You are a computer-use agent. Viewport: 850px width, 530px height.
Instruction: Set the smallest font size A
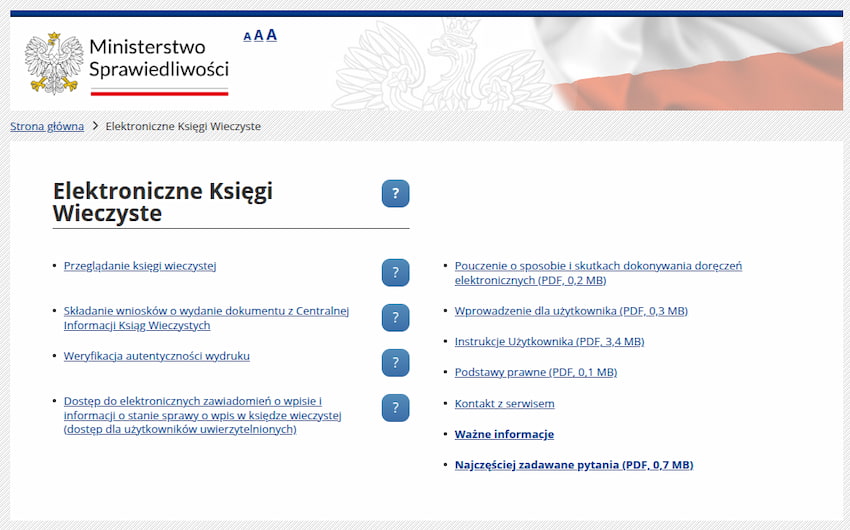247,37
